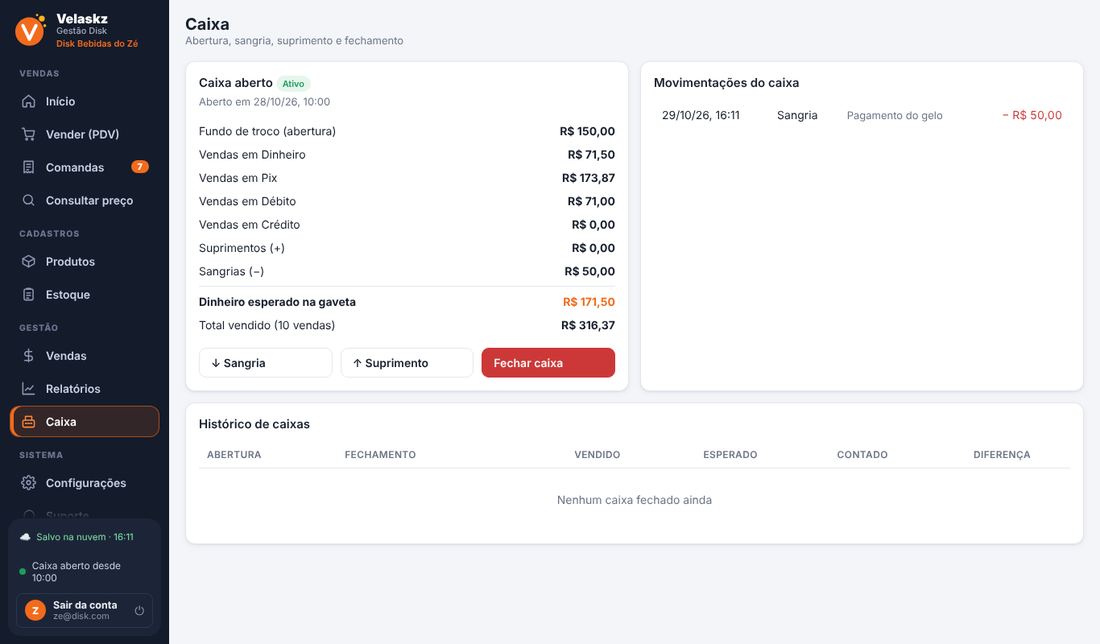This screenshot has height=644, width=1100.
Task: Click the R$ 316,37 total sold value
Action: pos(588,325)
